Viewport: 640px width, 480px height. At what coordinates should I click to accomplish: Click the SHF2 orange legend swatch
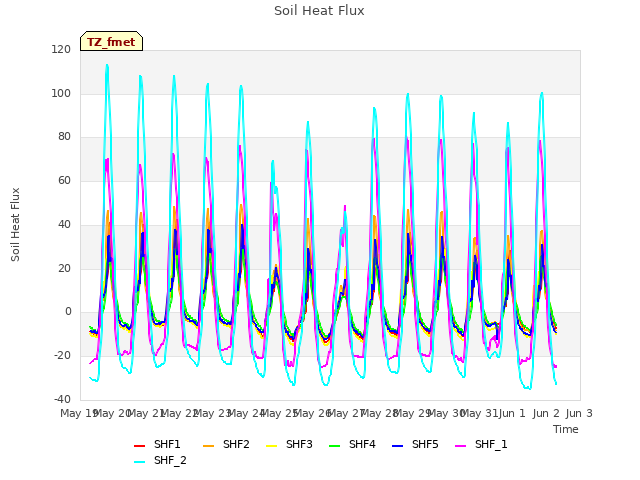pyautogui.click(x=209, y=446)
